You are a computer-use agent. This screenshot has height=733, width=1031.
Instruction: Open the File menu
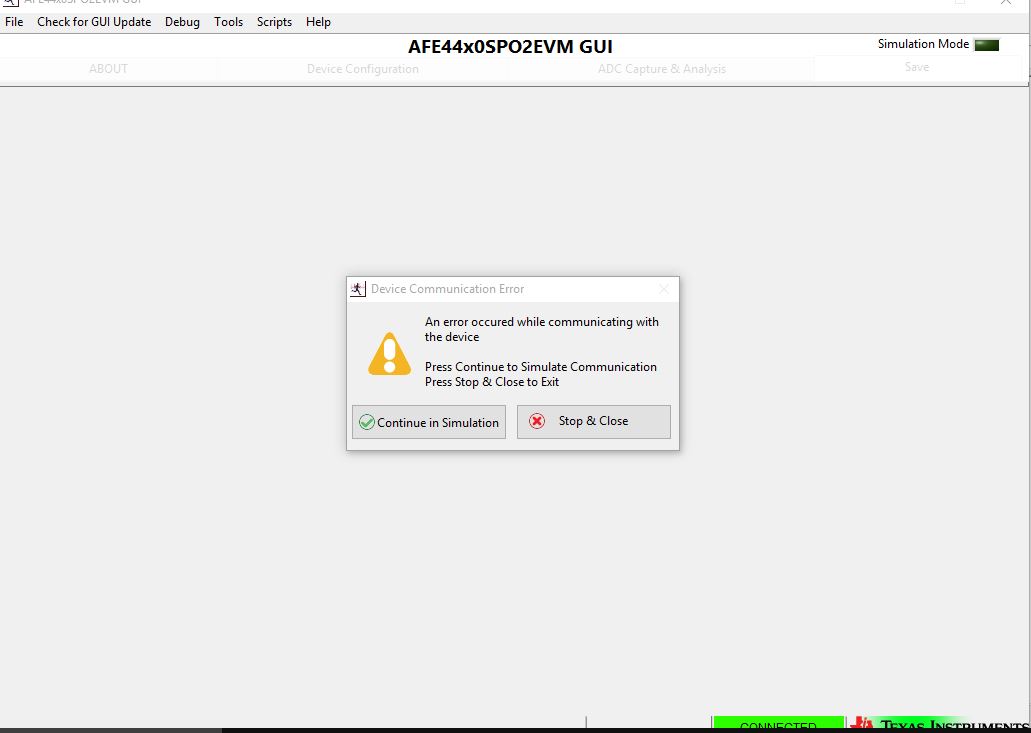point(14,22)
